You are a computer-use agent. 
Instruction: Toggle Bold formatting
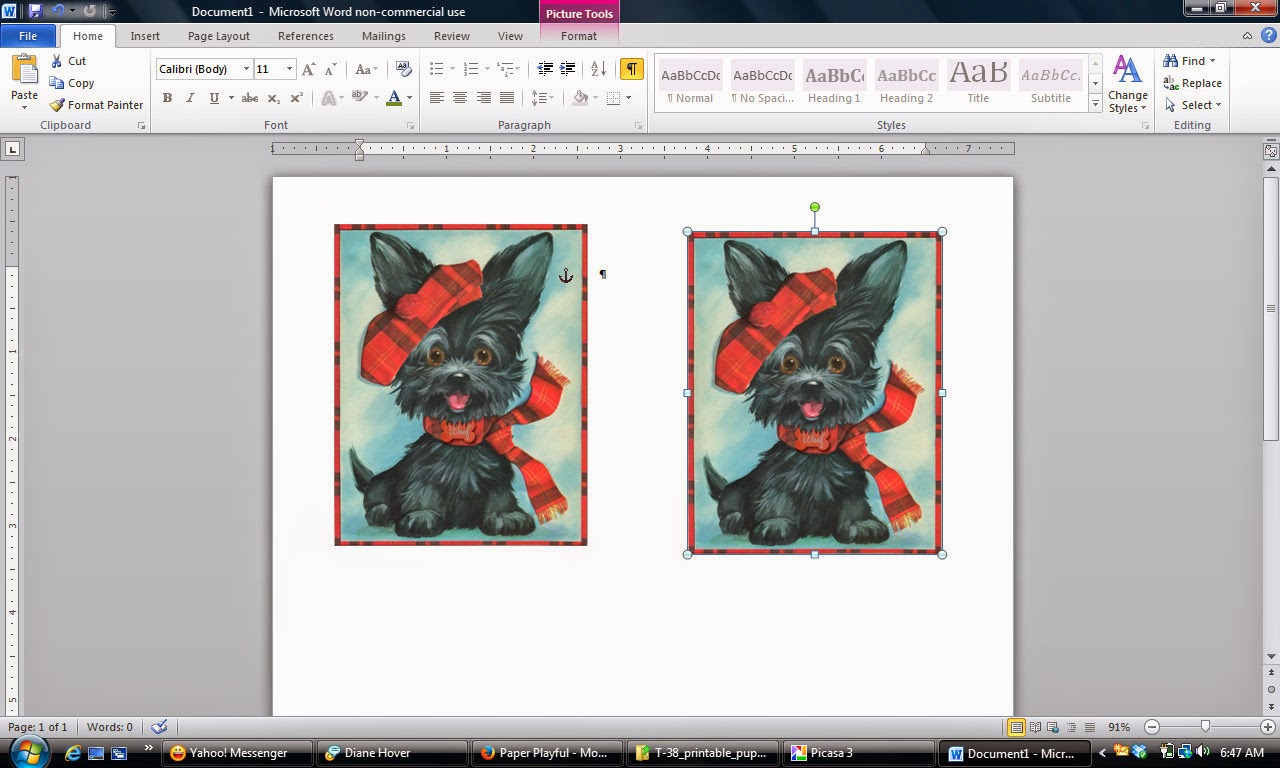point(167,98)
